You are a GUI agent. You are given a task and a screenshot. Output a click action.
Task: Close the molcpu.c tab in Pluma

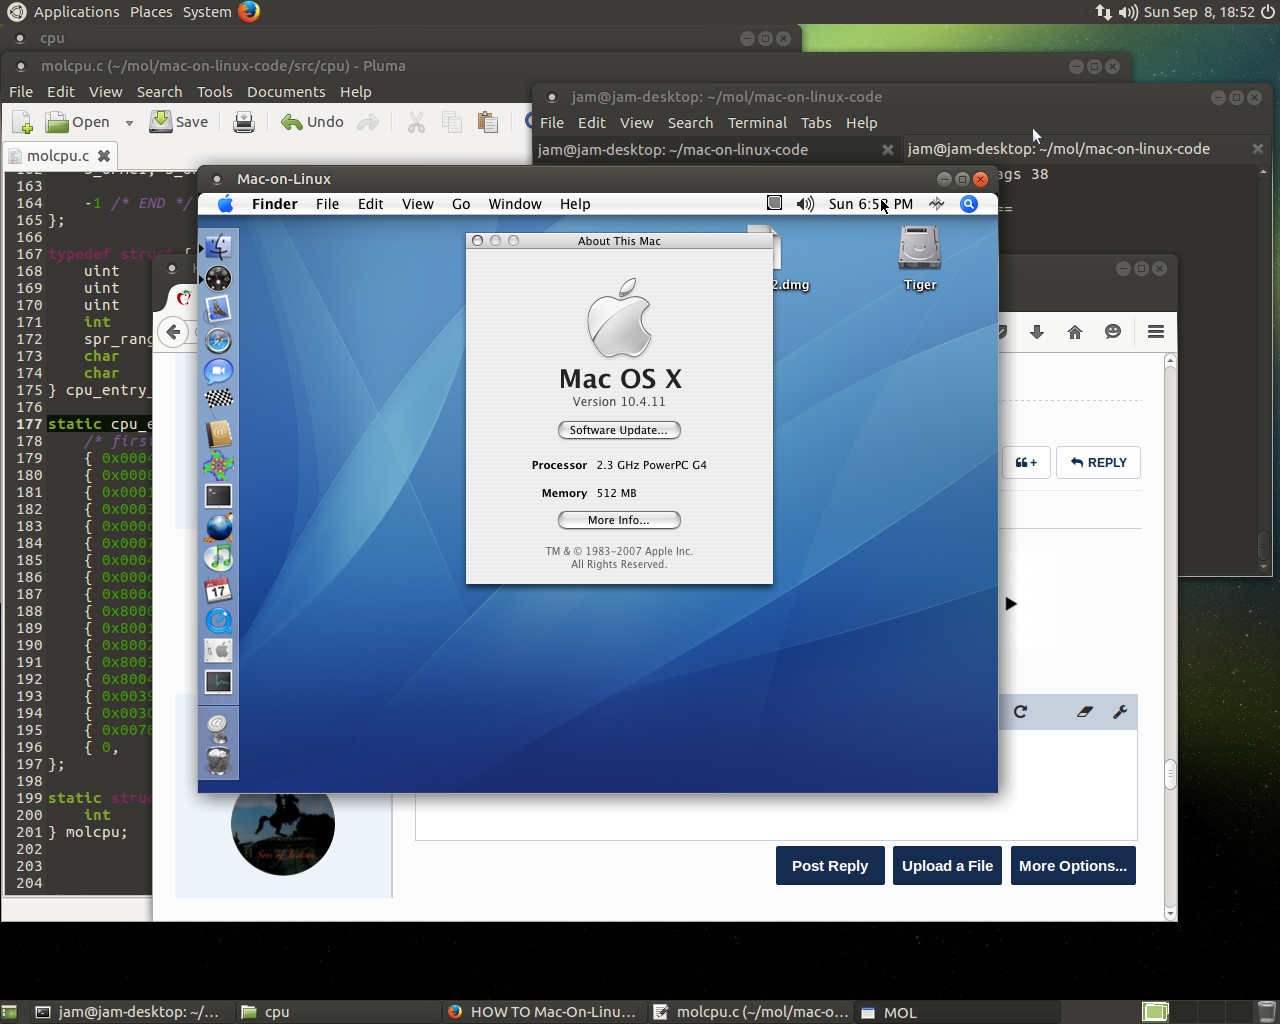103,156
